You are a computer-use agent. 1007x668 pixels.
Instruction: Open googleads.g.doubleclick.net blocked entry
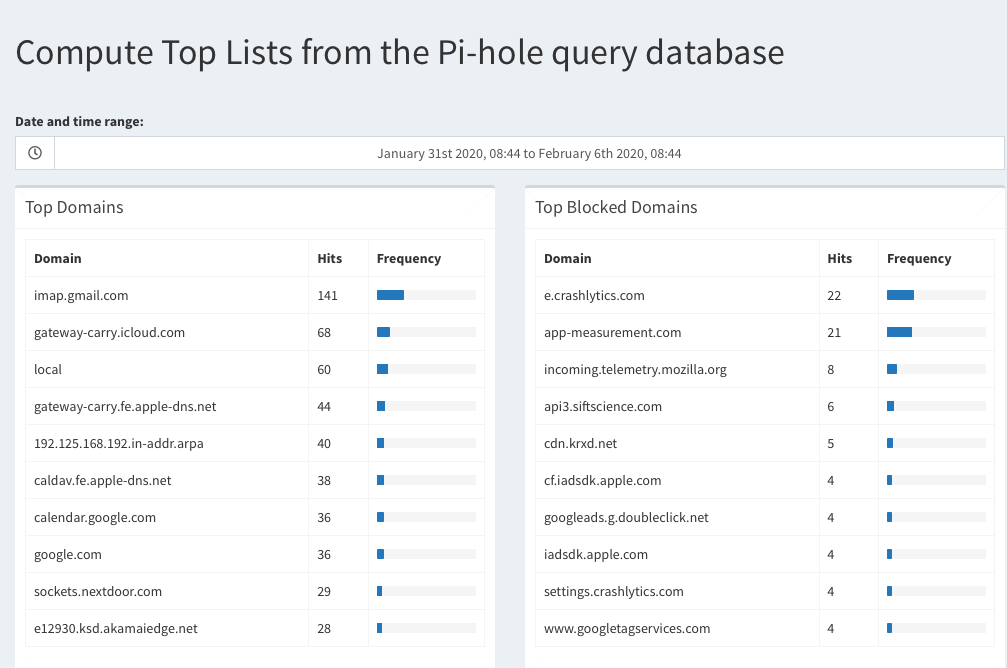(x=626, y=518)
